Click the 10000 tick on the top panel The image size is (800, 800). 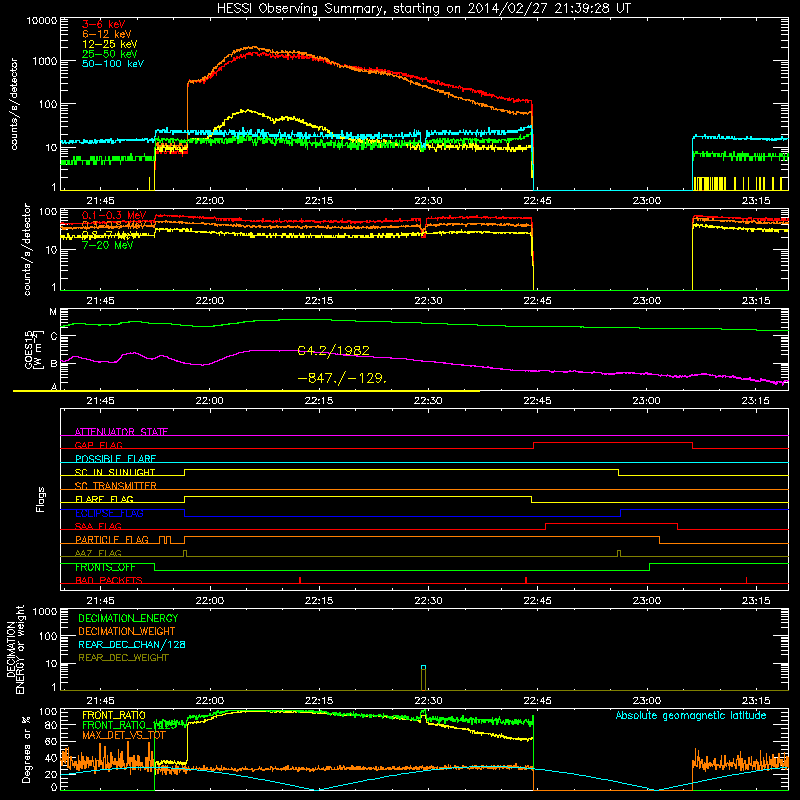pyautogui.click(x=42, y=21)
